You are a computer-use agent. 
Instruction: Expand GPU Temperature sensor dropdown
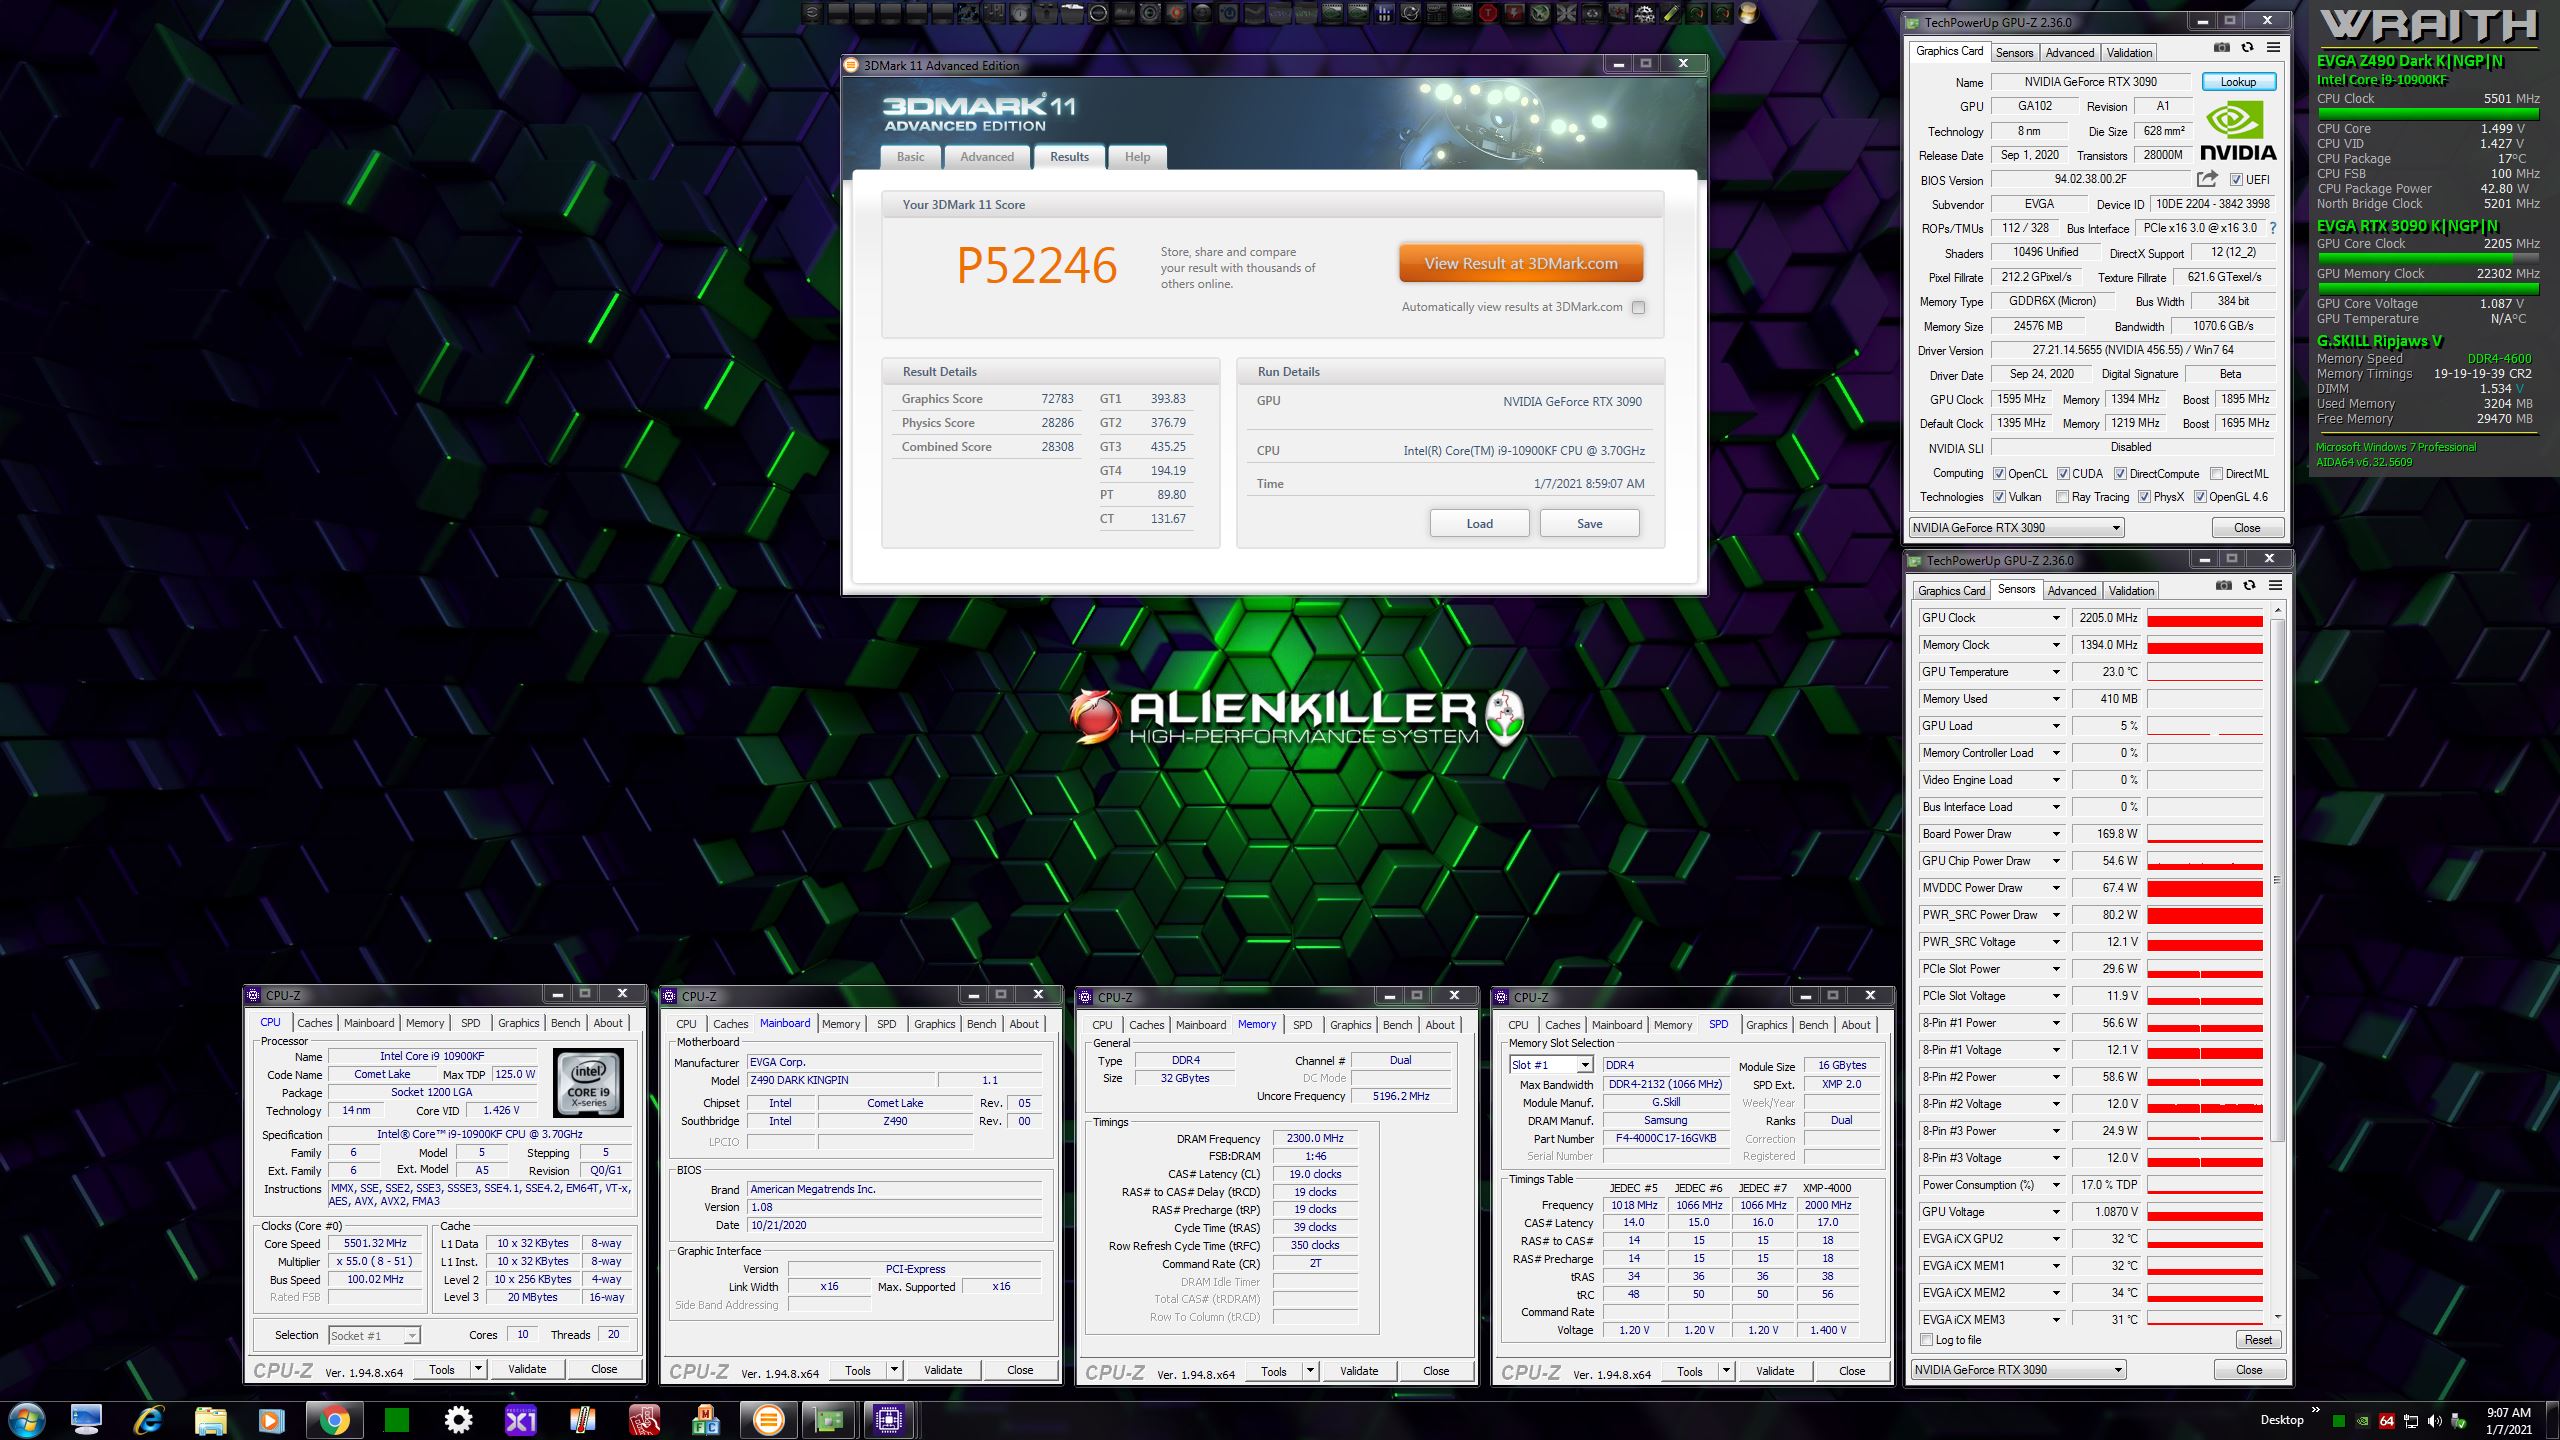click(2056, 672)
